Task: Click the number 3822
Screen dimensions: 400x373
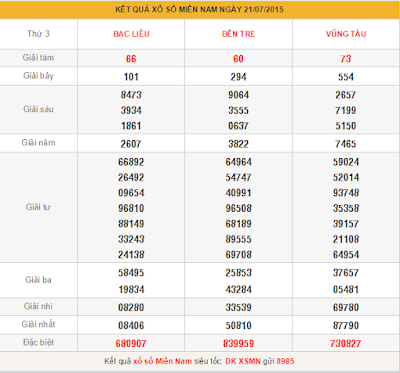Action: click(238, 144)
